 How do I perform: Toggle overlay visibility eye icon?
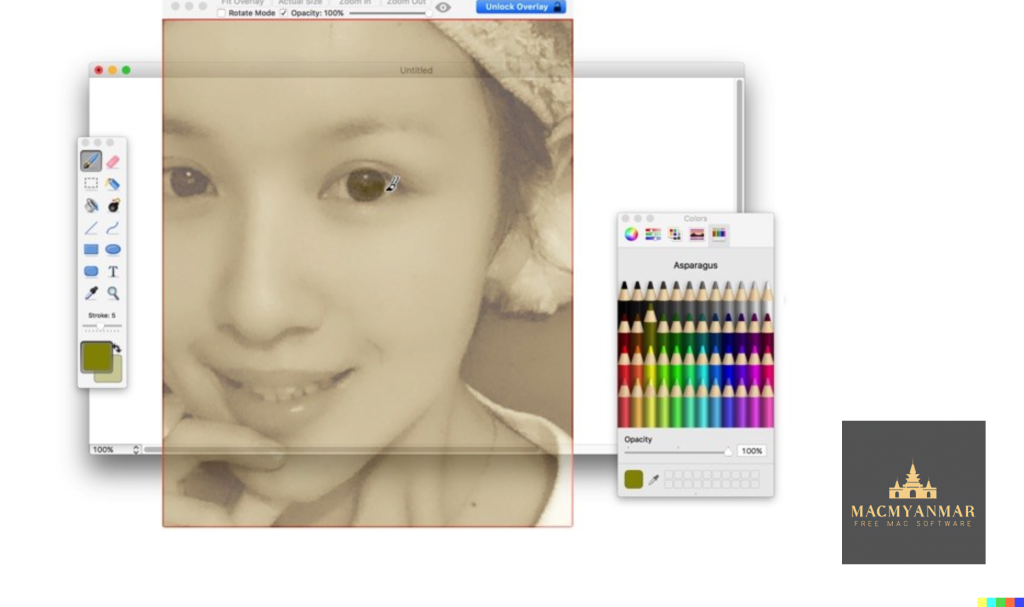pos(443,8)
